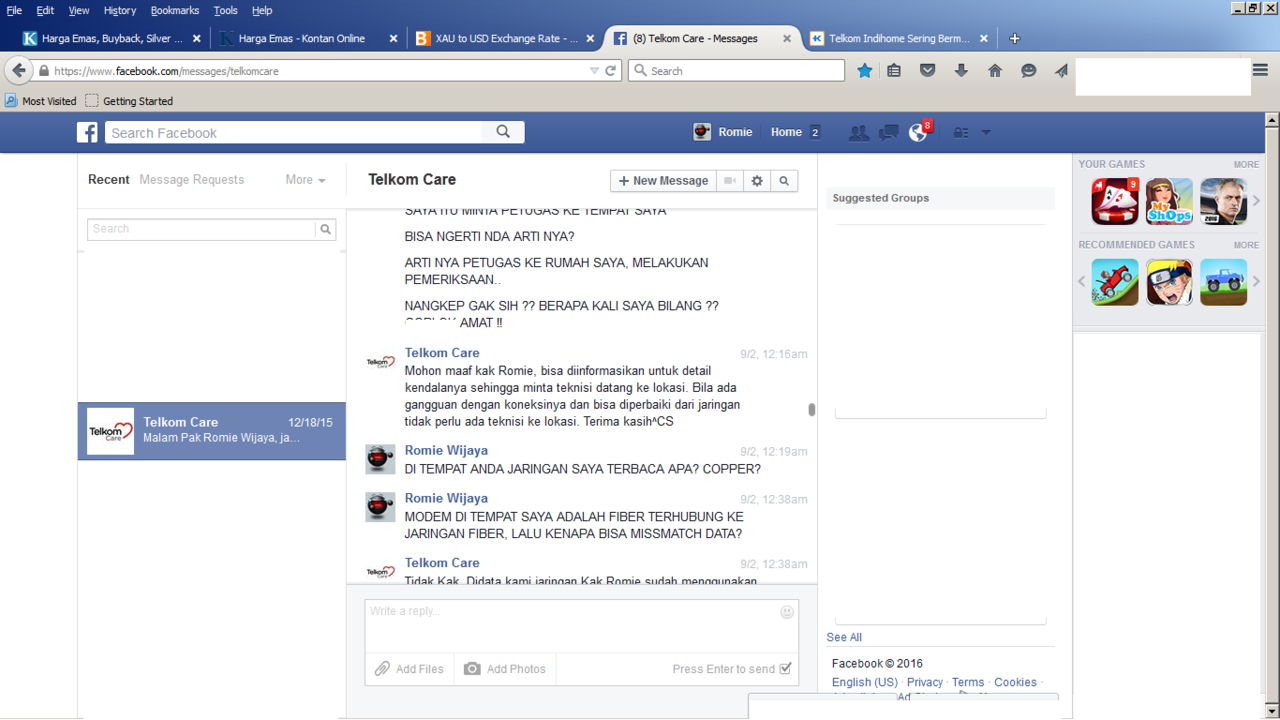Close the Telkom Care - Messages tab
1280x720 pixels.
pos(787,38)
